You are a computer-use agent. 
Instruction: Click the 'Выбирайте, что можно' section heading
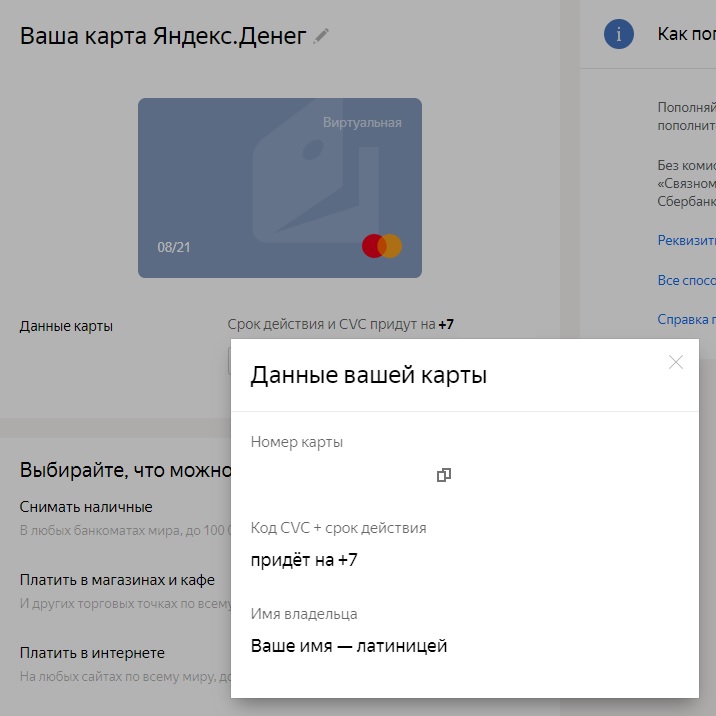[x=125, y=470]
